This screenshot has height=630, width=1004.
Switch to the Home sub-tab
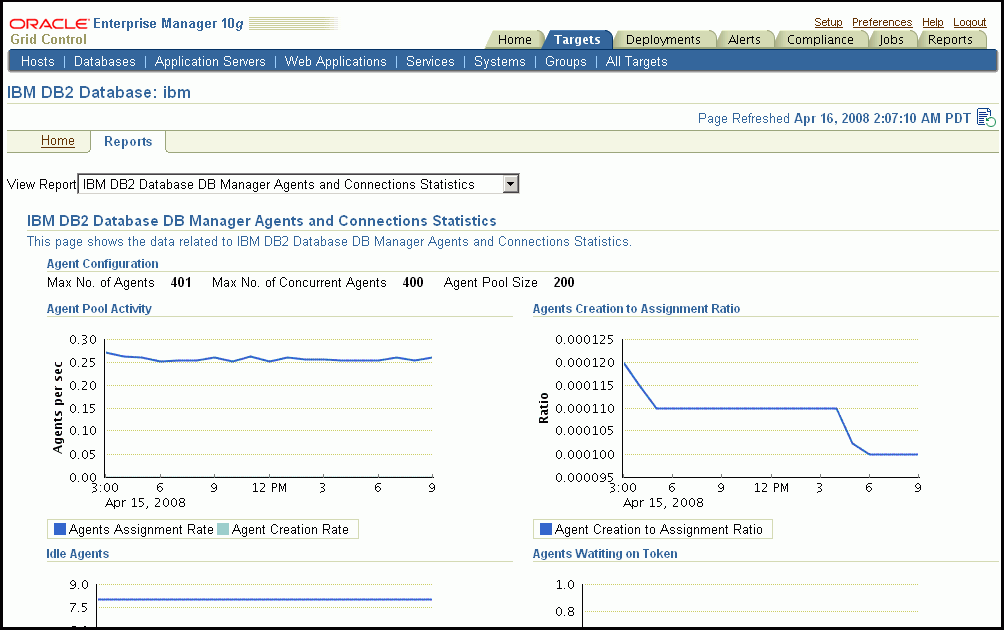pyautogui.click(x=57, y=141)
